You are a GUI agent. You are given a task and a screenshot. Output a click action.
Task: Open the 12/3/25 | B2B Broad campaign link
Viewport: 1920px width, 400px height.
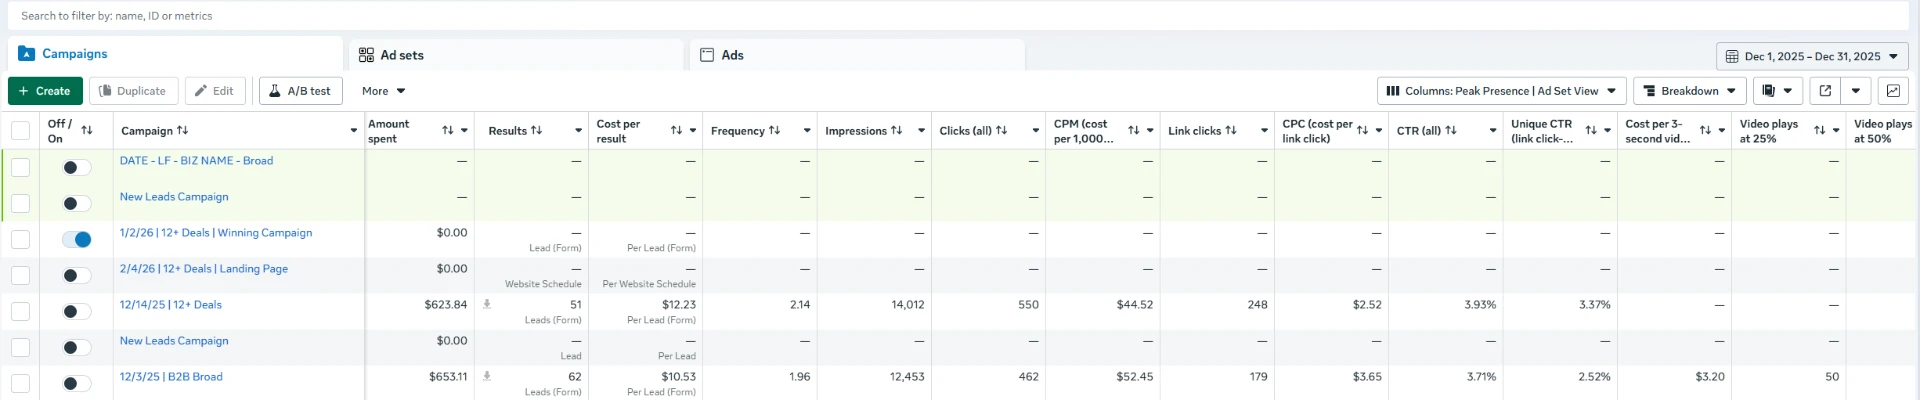point(171,377)
